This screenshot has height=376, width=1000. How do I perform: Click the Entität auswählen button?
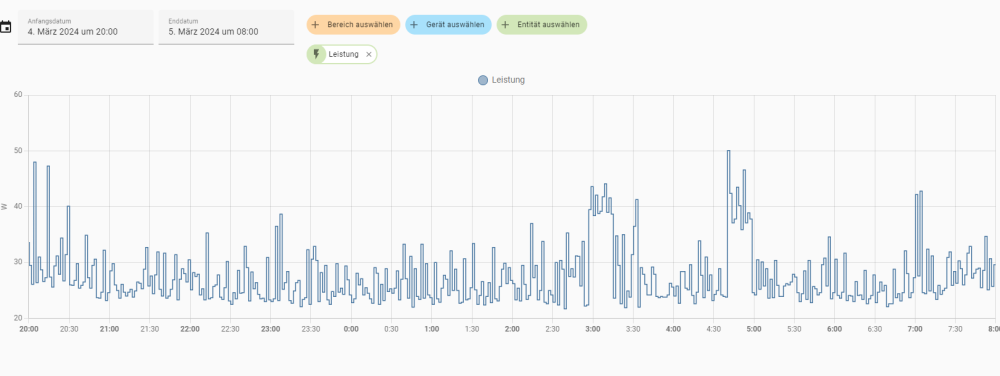tap(541, 25)
